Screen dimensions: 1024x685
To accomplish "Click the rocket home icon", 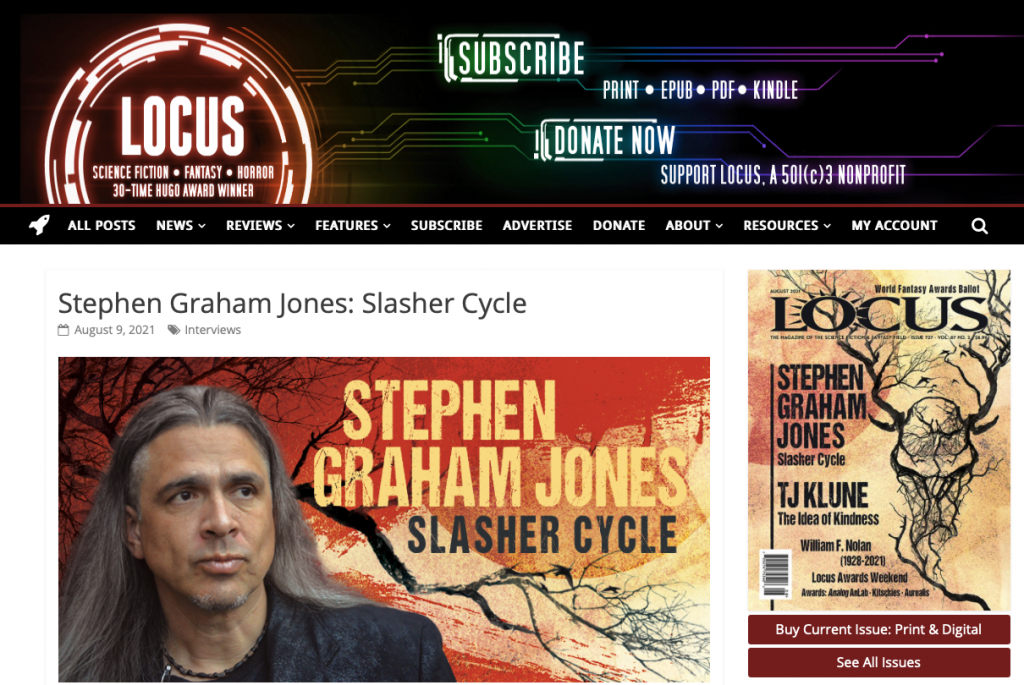I will (39, 225).
